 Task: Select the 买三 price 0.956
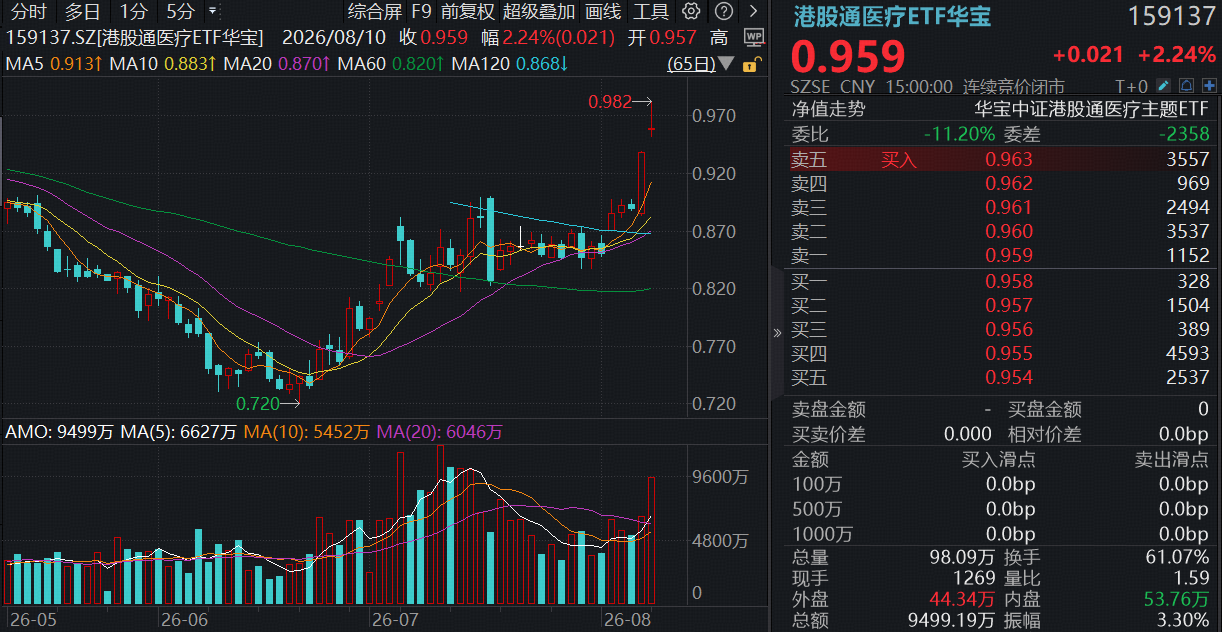[1009, 329]
